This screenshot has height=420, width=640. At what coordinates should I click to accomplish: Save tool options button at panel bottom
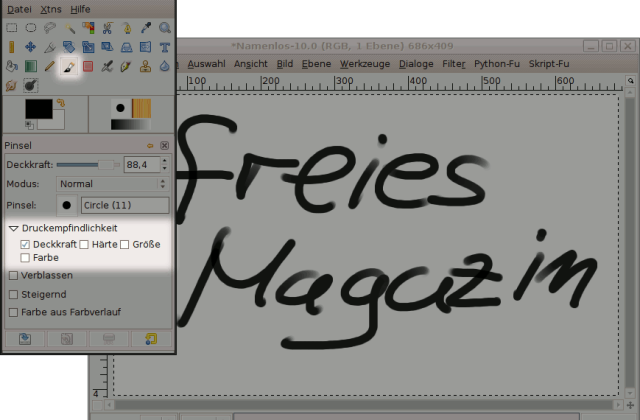coord(25,339)
